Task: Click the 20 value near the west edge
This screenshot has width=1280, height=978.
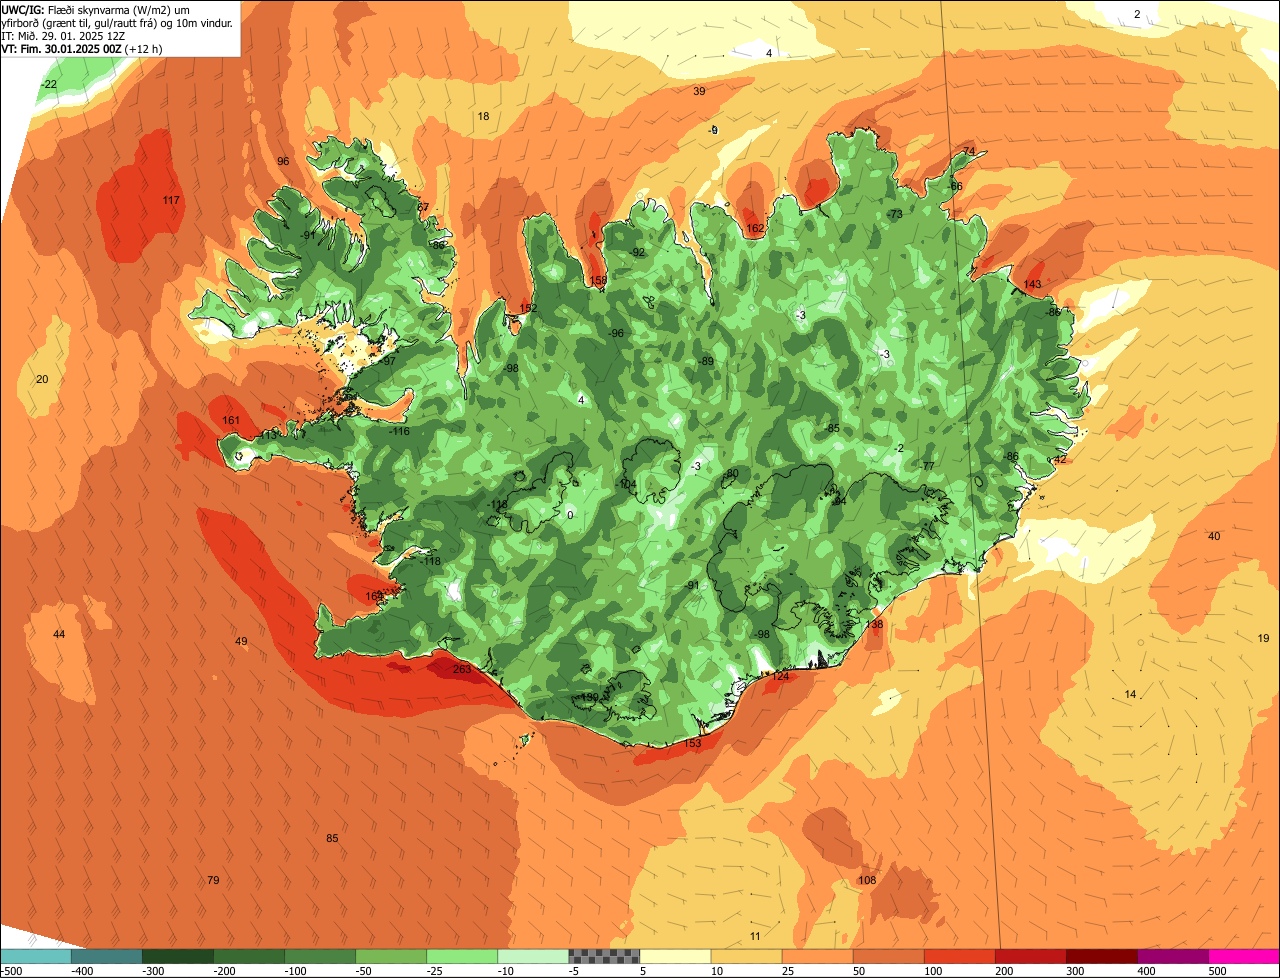Action: (42, 380)
